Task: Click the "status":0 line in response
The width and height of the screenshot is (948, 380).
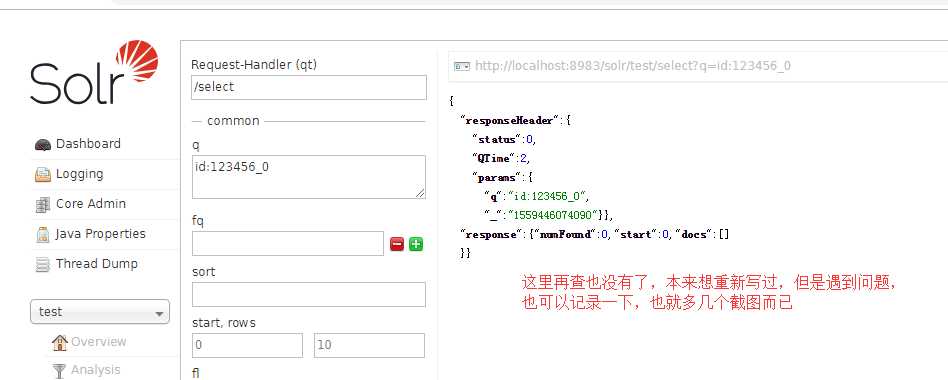Action: tap(504, 140)
